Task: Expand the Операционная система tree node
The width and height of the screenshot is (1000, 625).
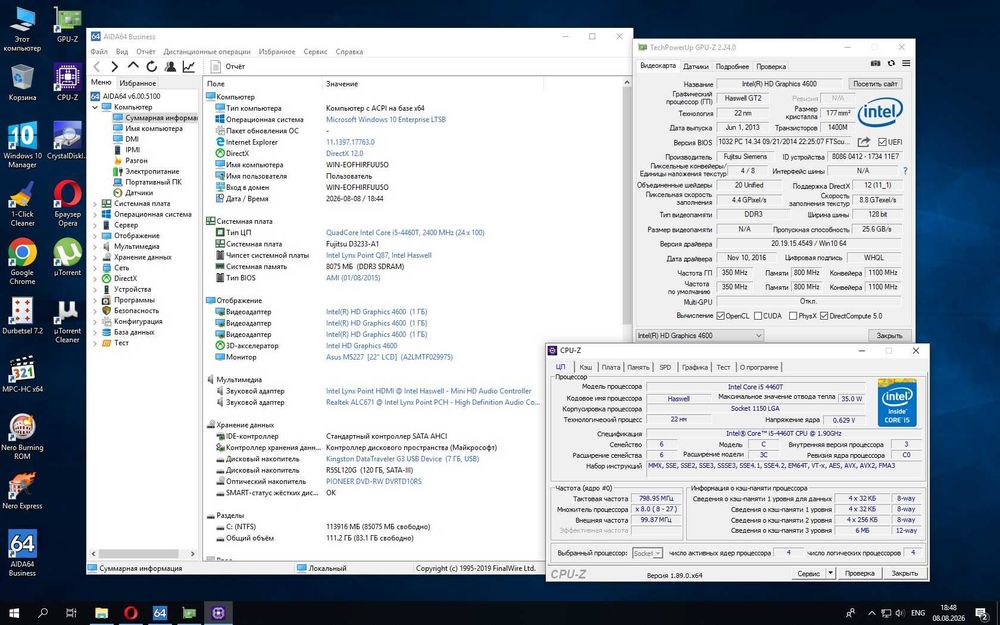Action: pyautogui.click(x=95, y=214)
